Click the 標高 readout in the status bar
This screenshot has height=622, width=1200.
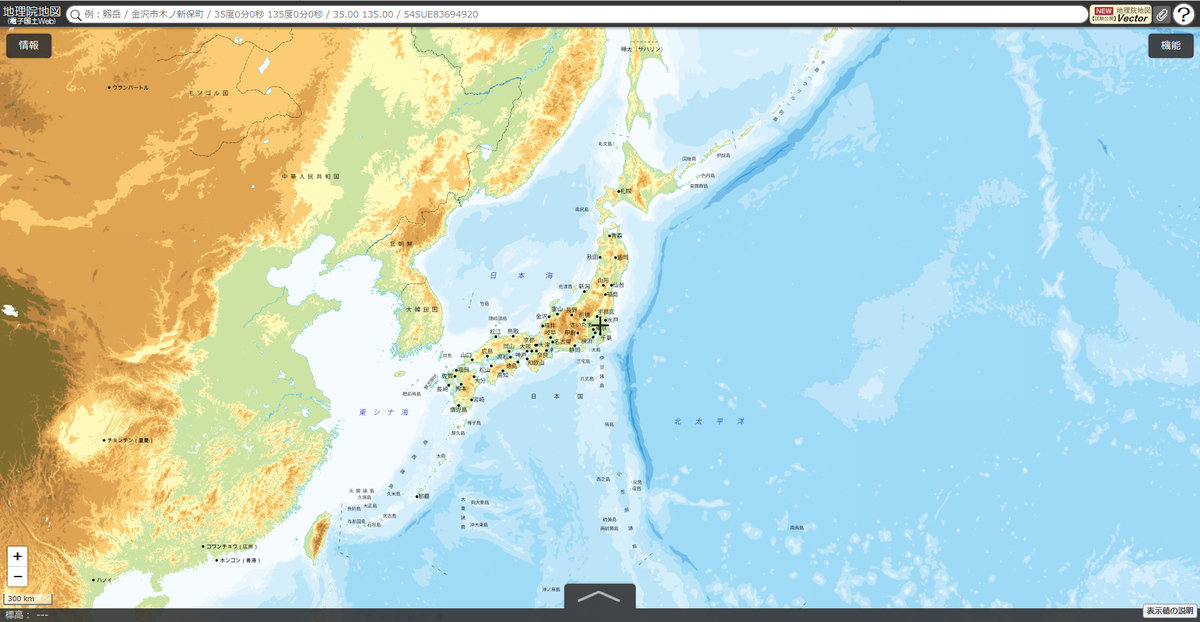[x=27, y=615]
